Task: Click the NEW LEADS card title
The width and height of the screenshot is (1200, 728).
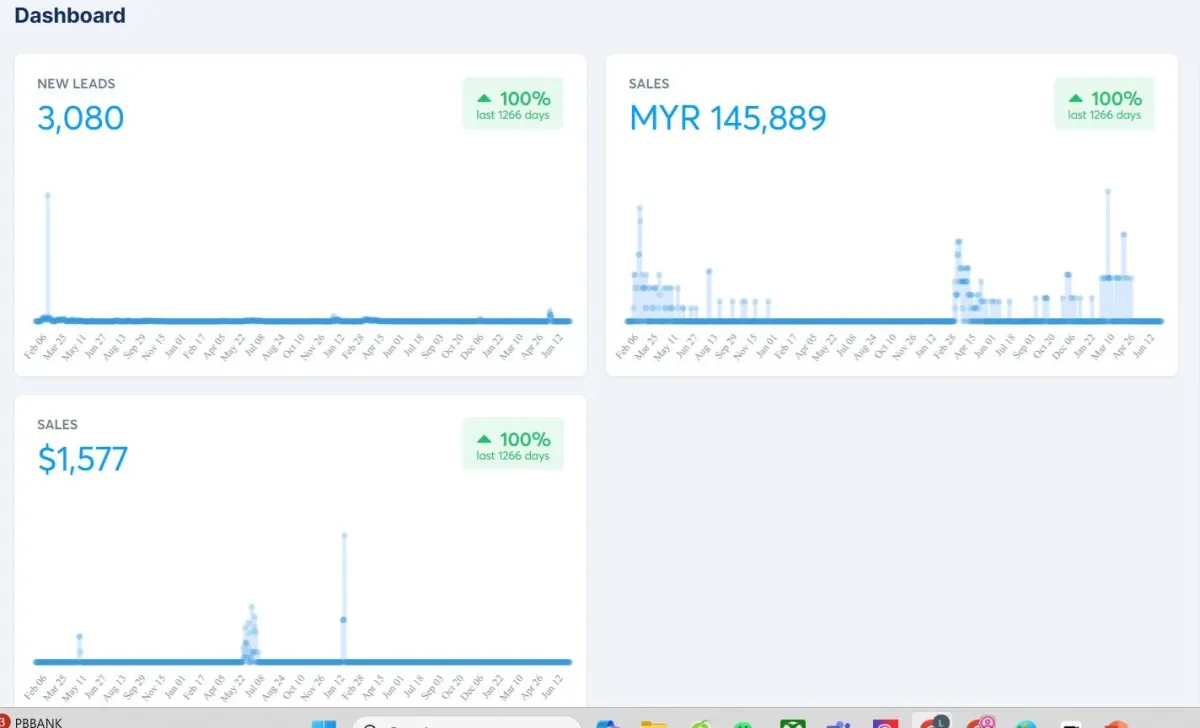Action: (x=76, y=84)
